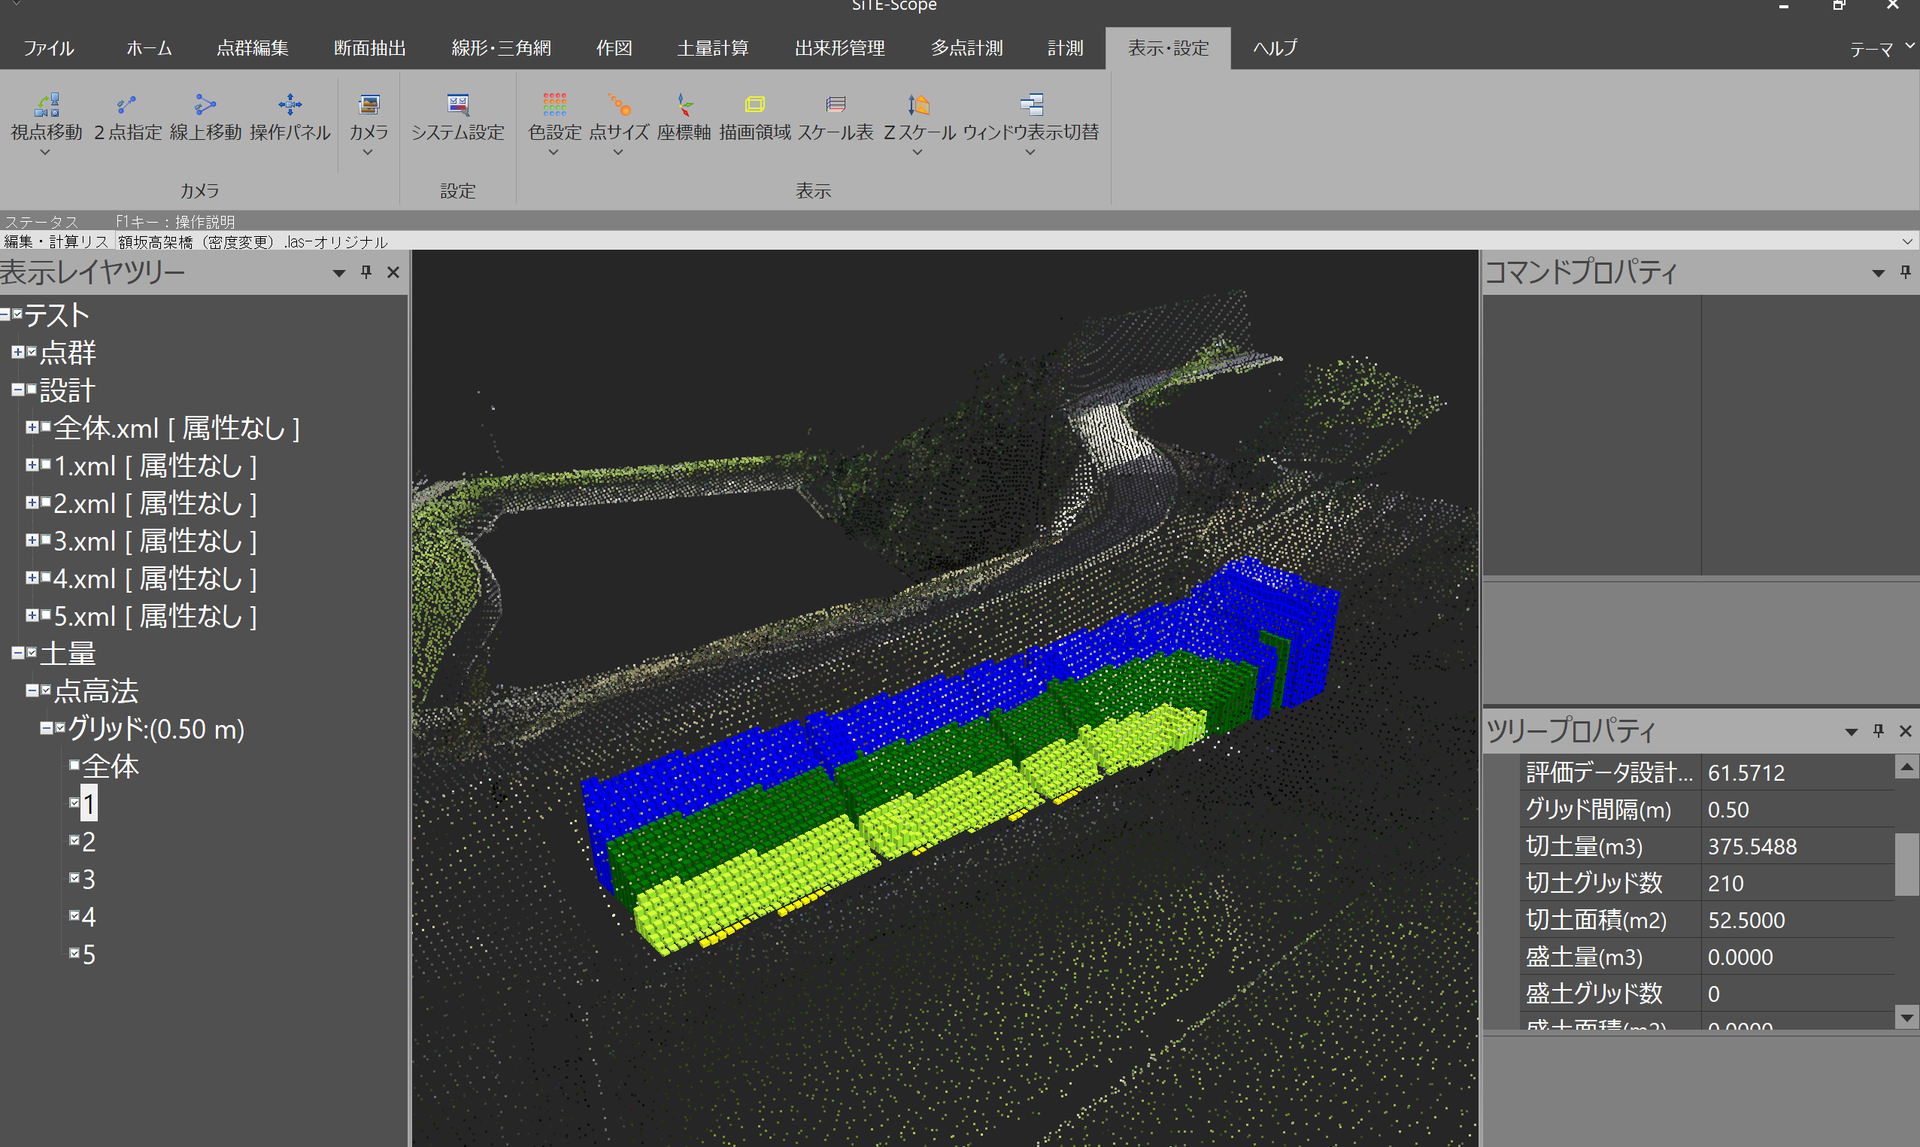Click the カメラ icon
Image resolution: width=1920 pixels, height=1147 pixels.
(369, 105)
